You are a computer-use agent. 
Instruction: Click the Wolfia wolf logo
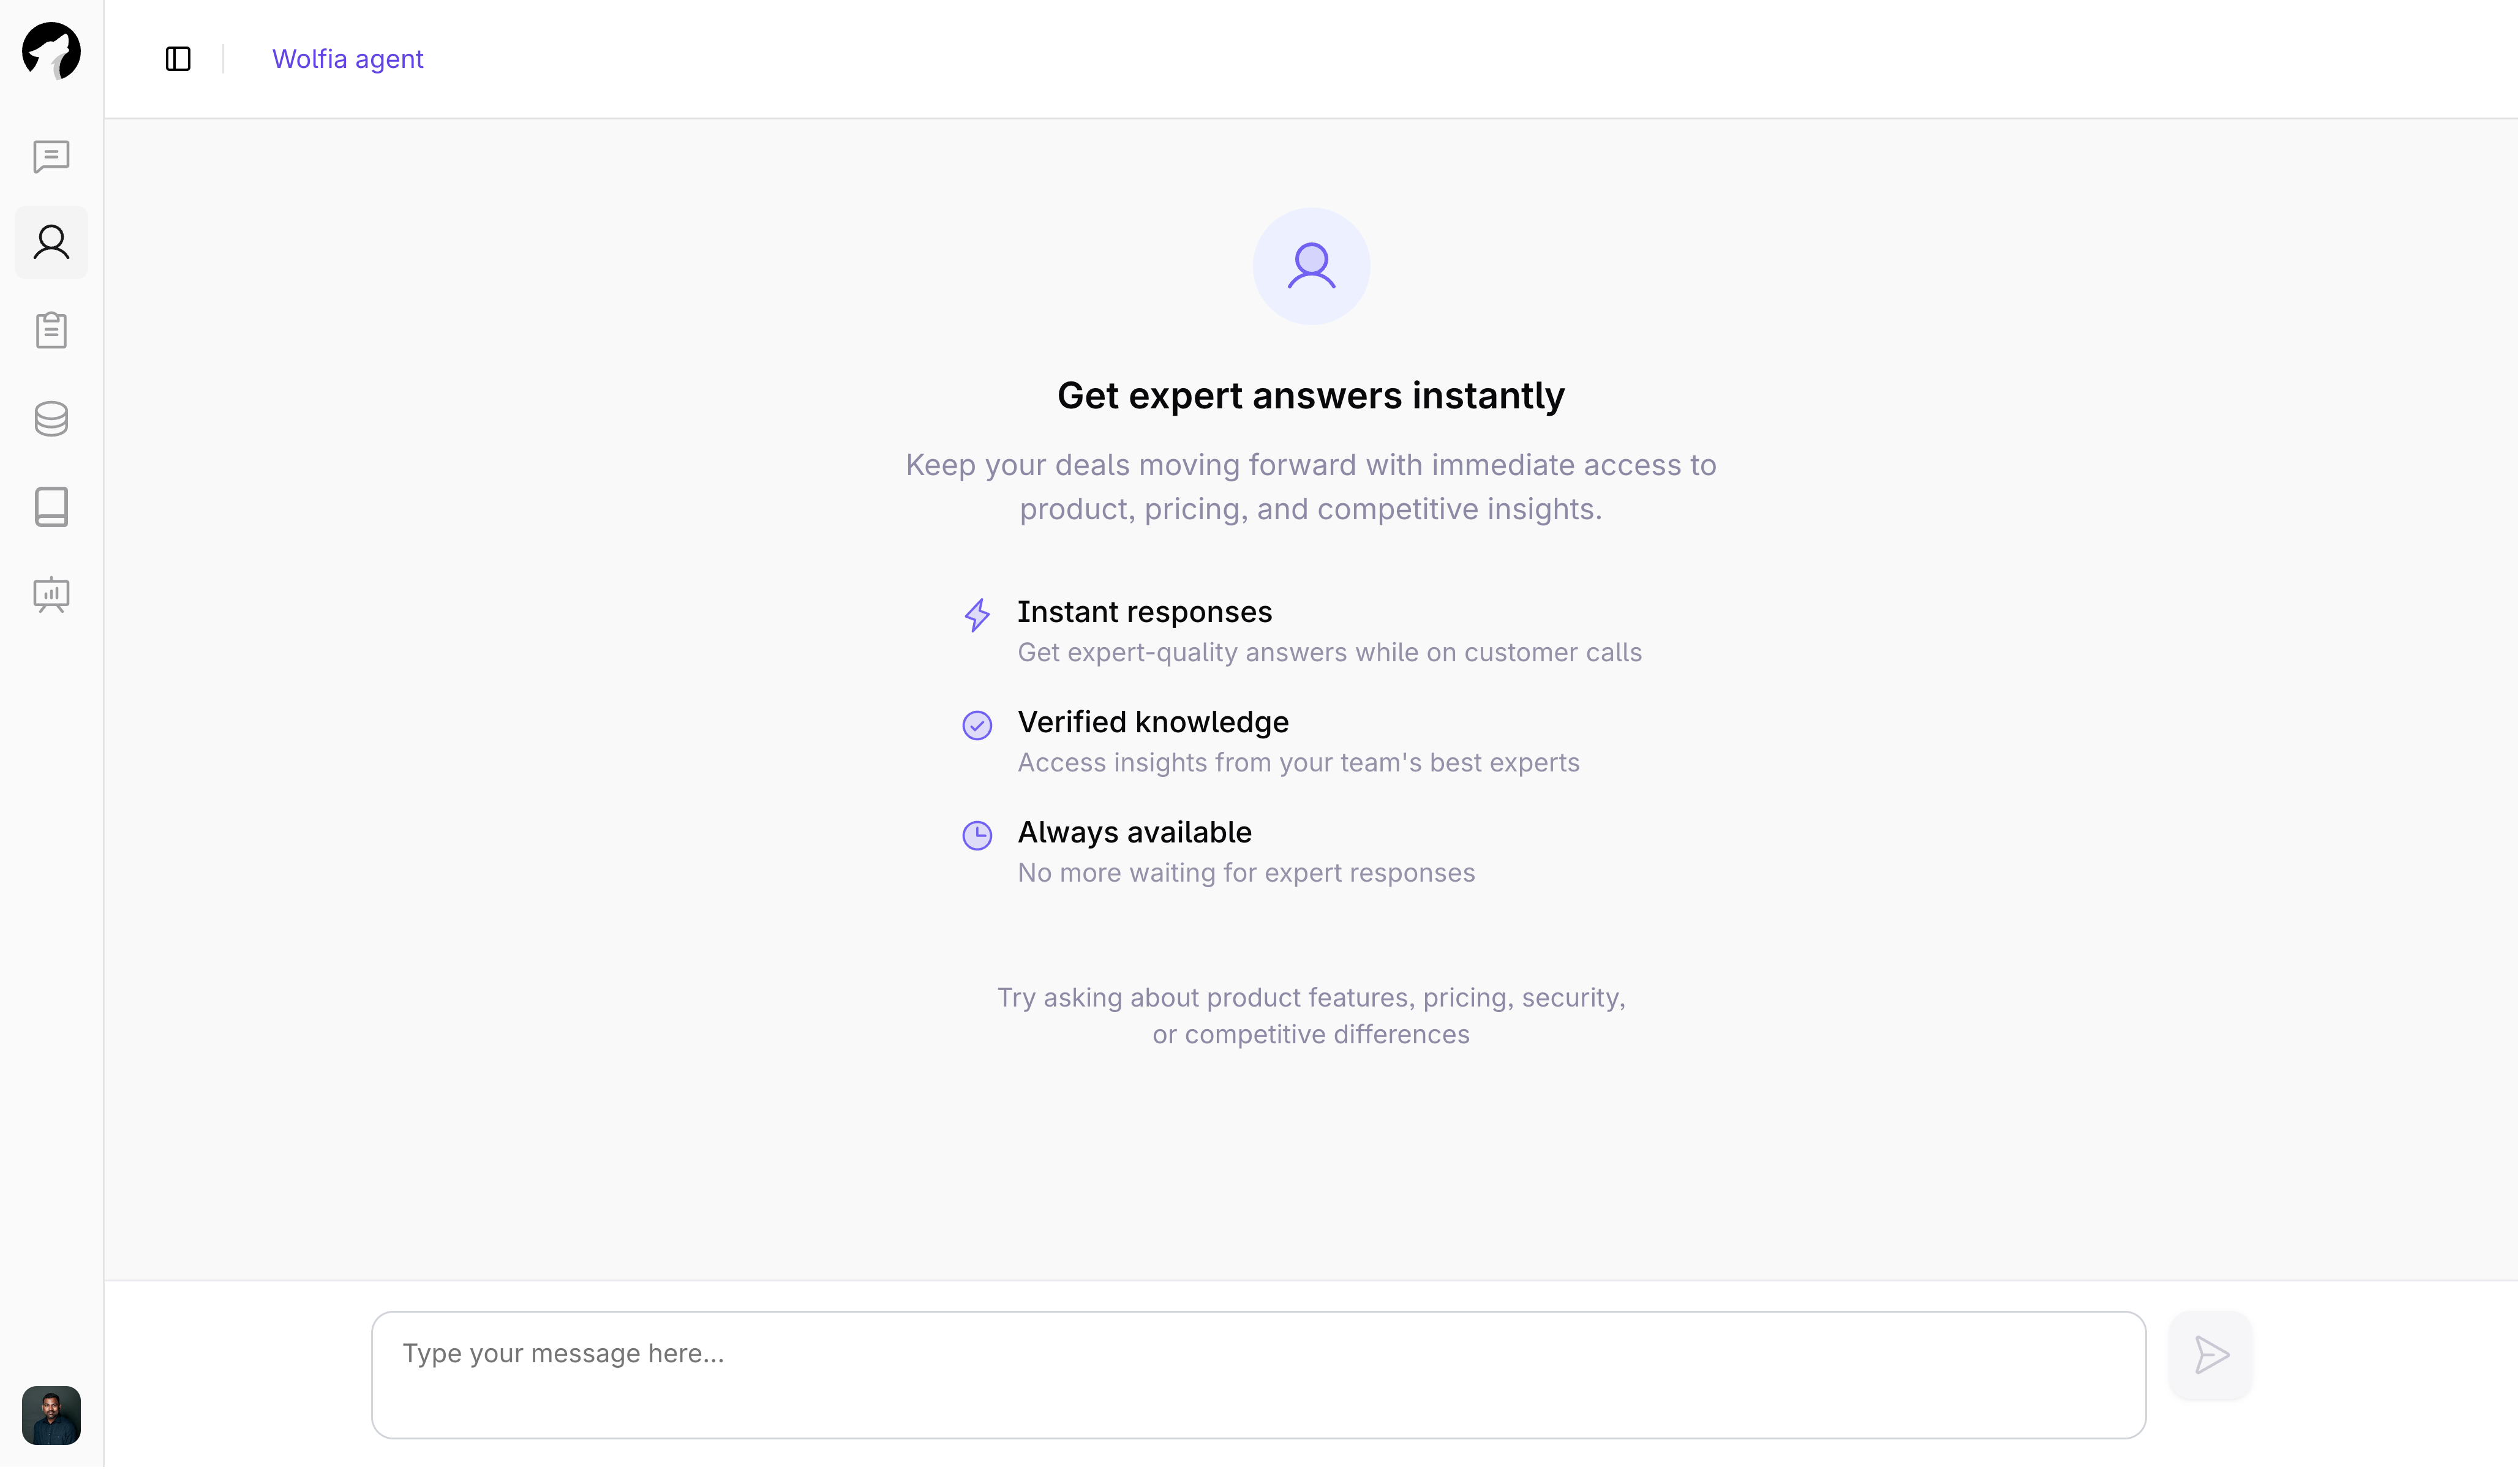coord(51,50)
